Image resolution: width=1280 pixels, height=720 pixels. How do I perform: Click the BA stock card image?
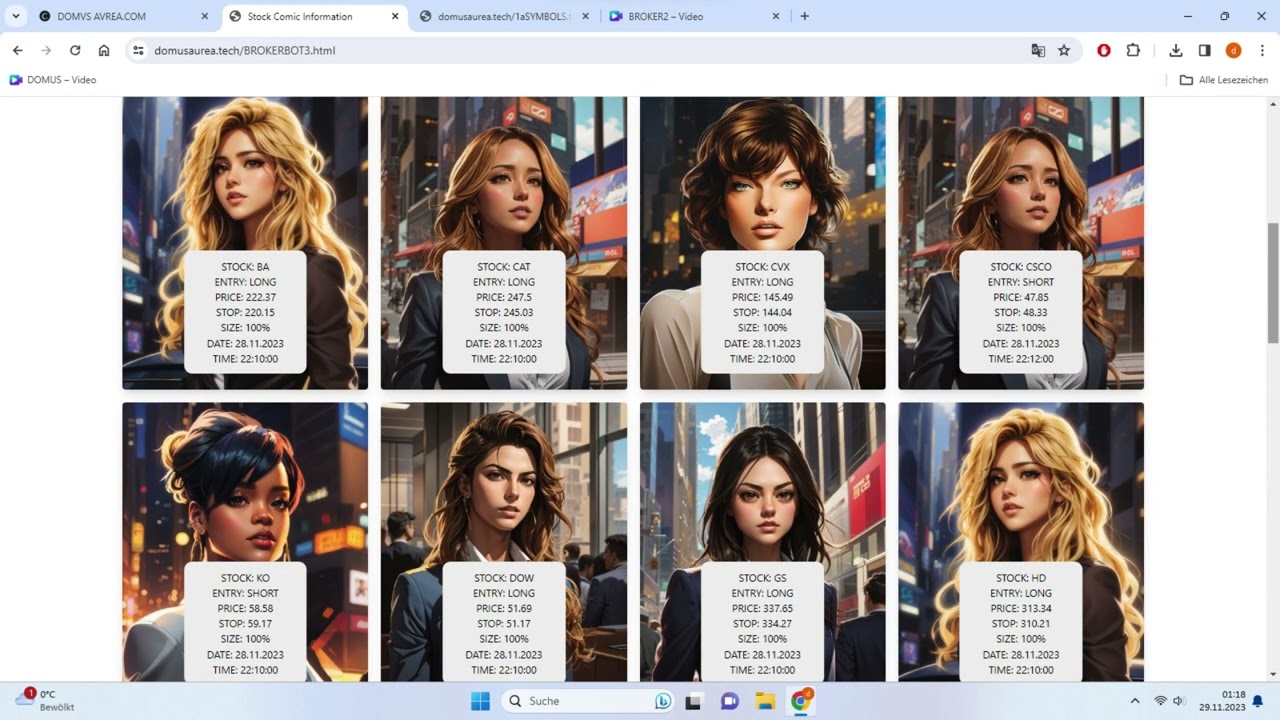pos(245,243)
